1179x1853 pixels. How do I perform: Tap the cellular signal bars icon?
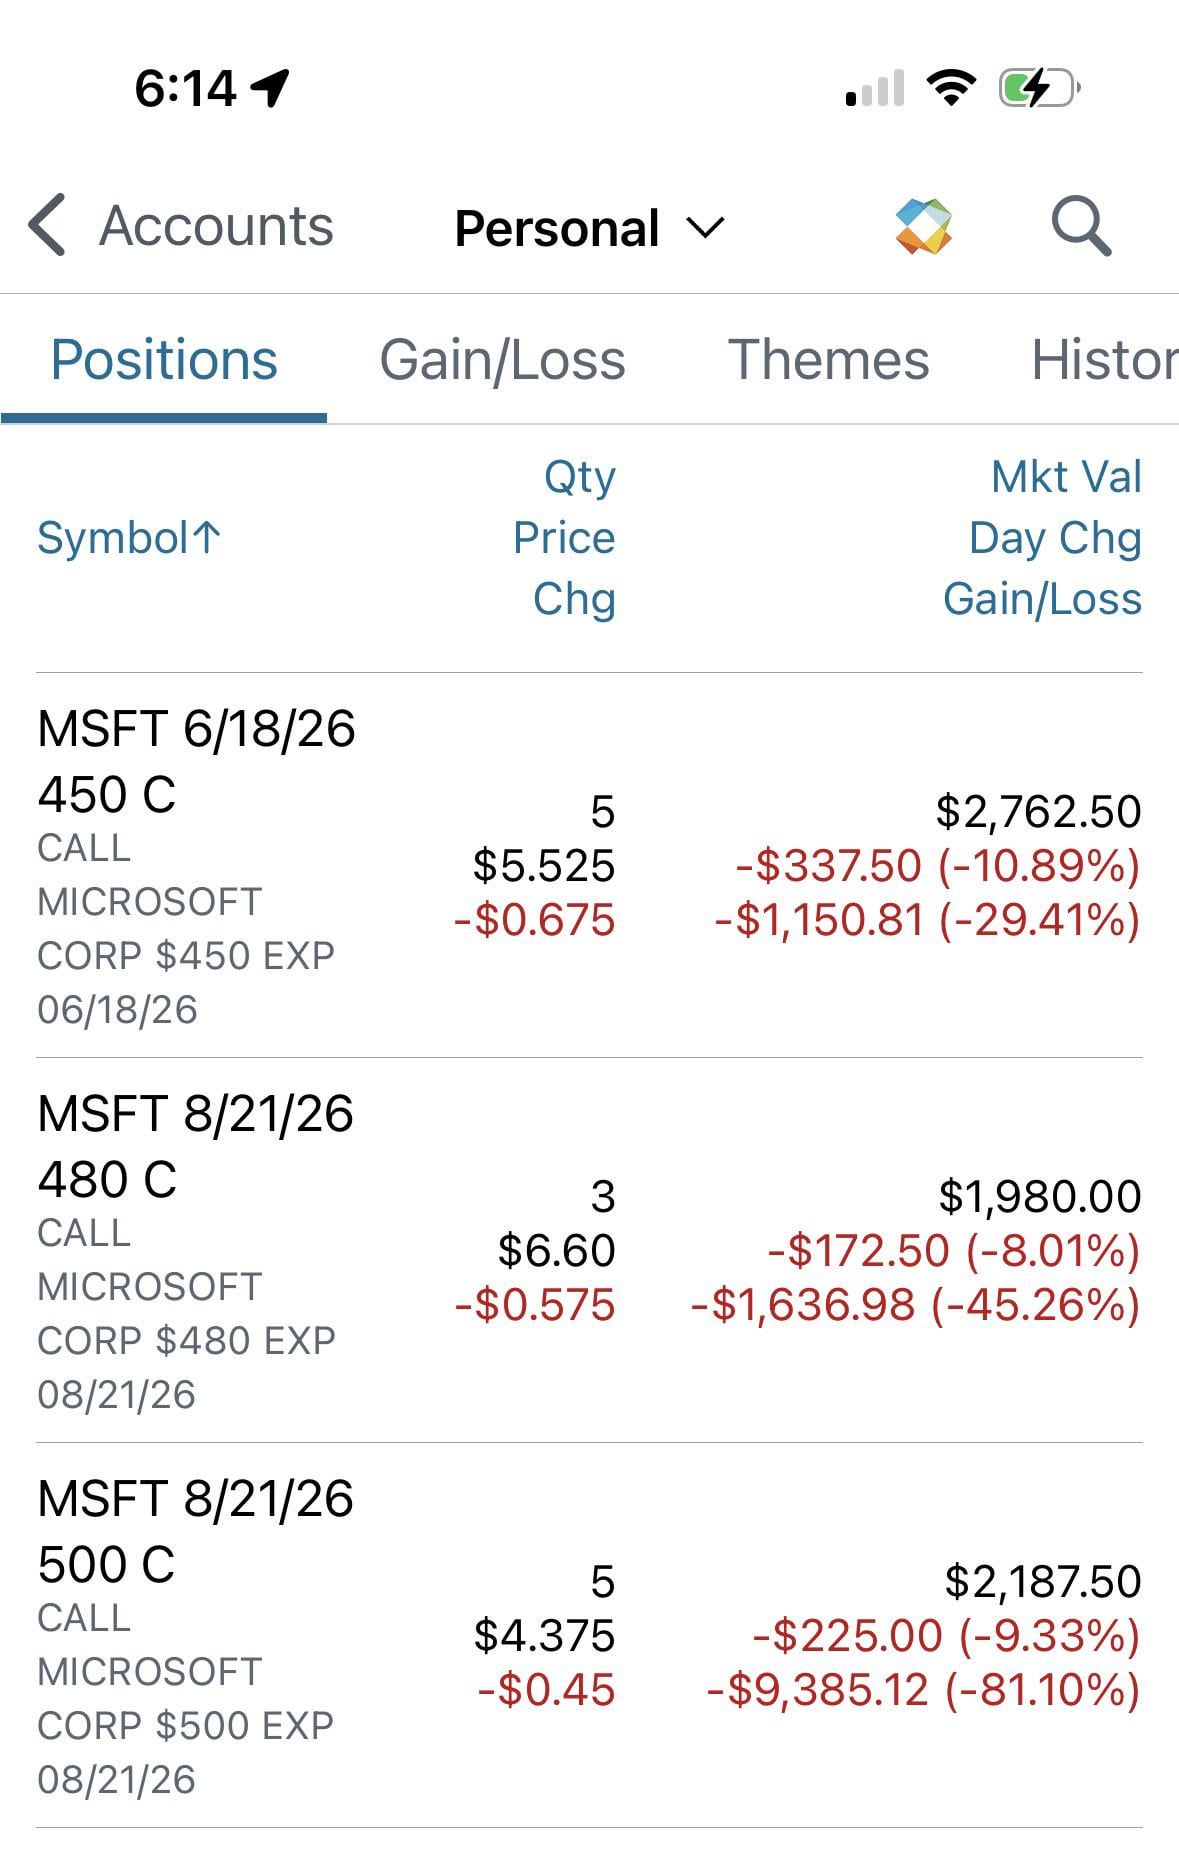(x=875, y=89)
